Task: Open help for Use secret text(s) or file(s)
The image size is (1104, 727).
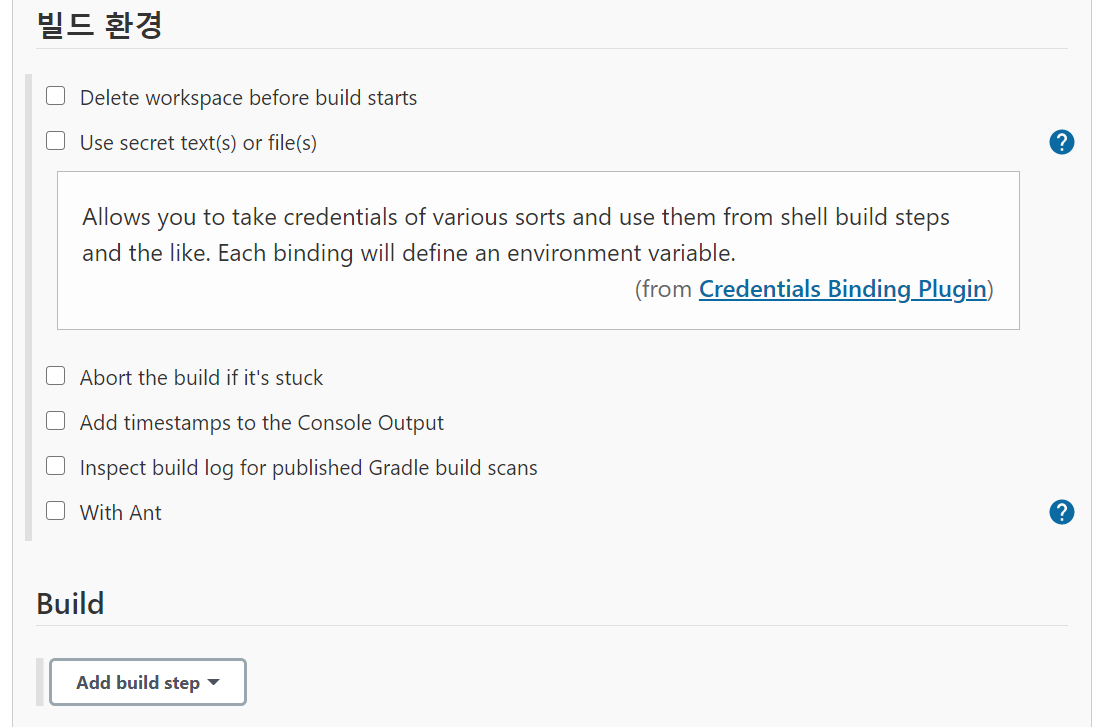Action: pos(1061,142)
